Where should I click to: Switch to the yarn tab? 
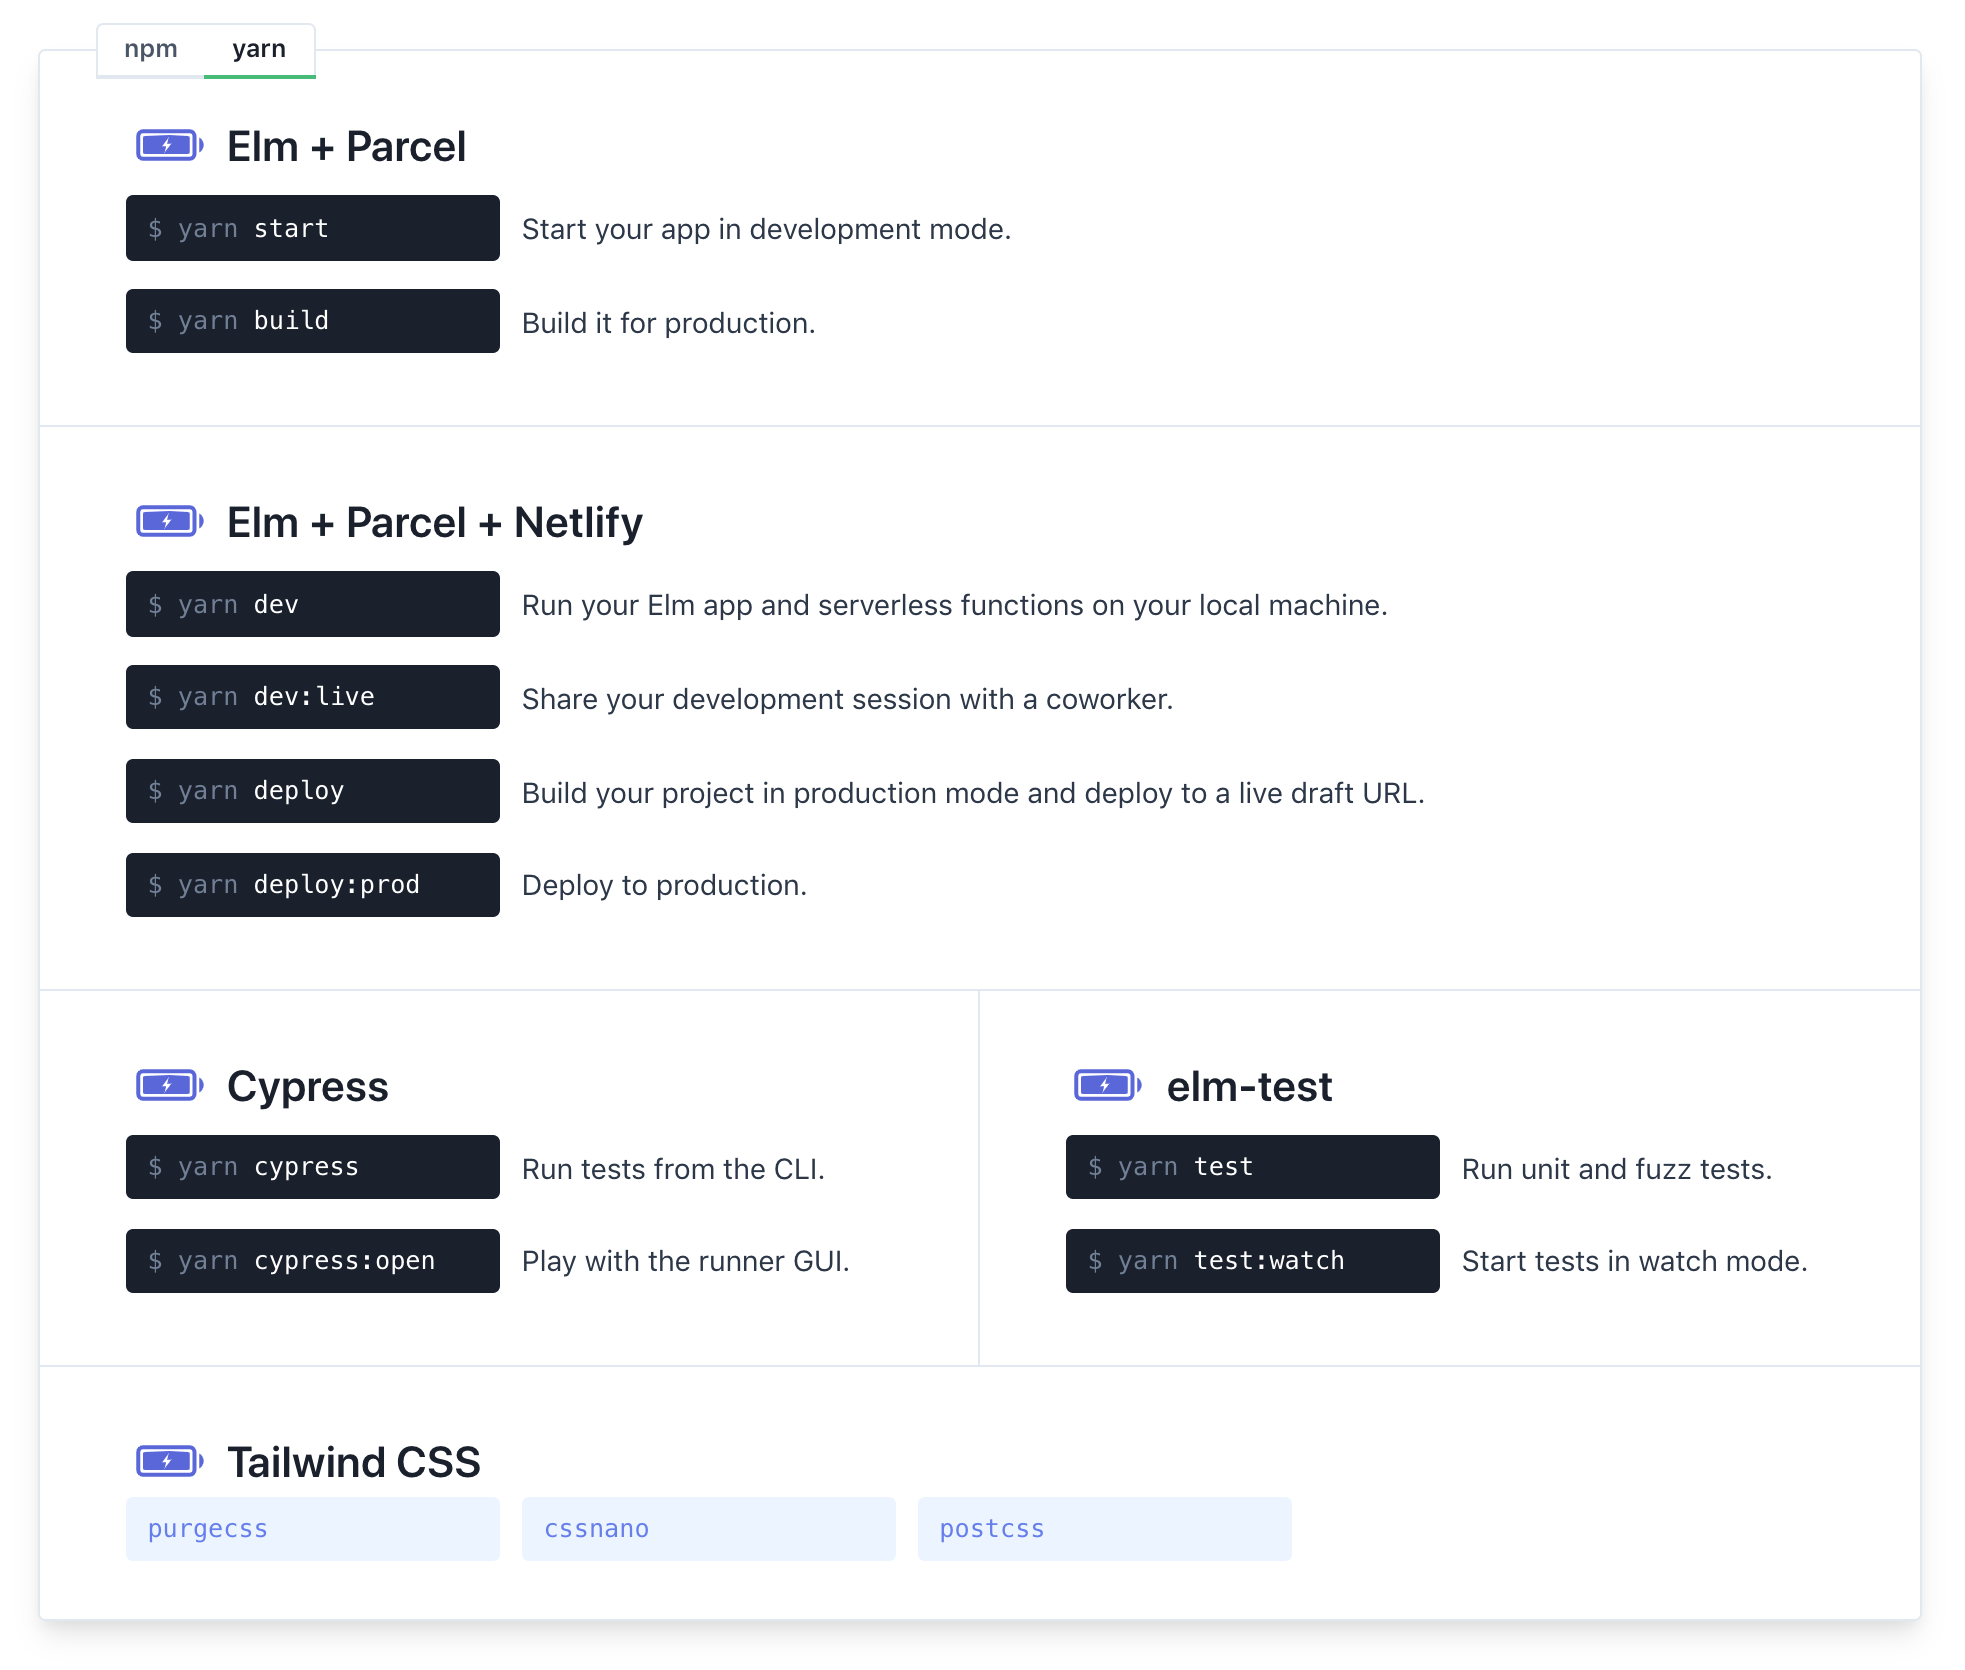click(259, 48)
